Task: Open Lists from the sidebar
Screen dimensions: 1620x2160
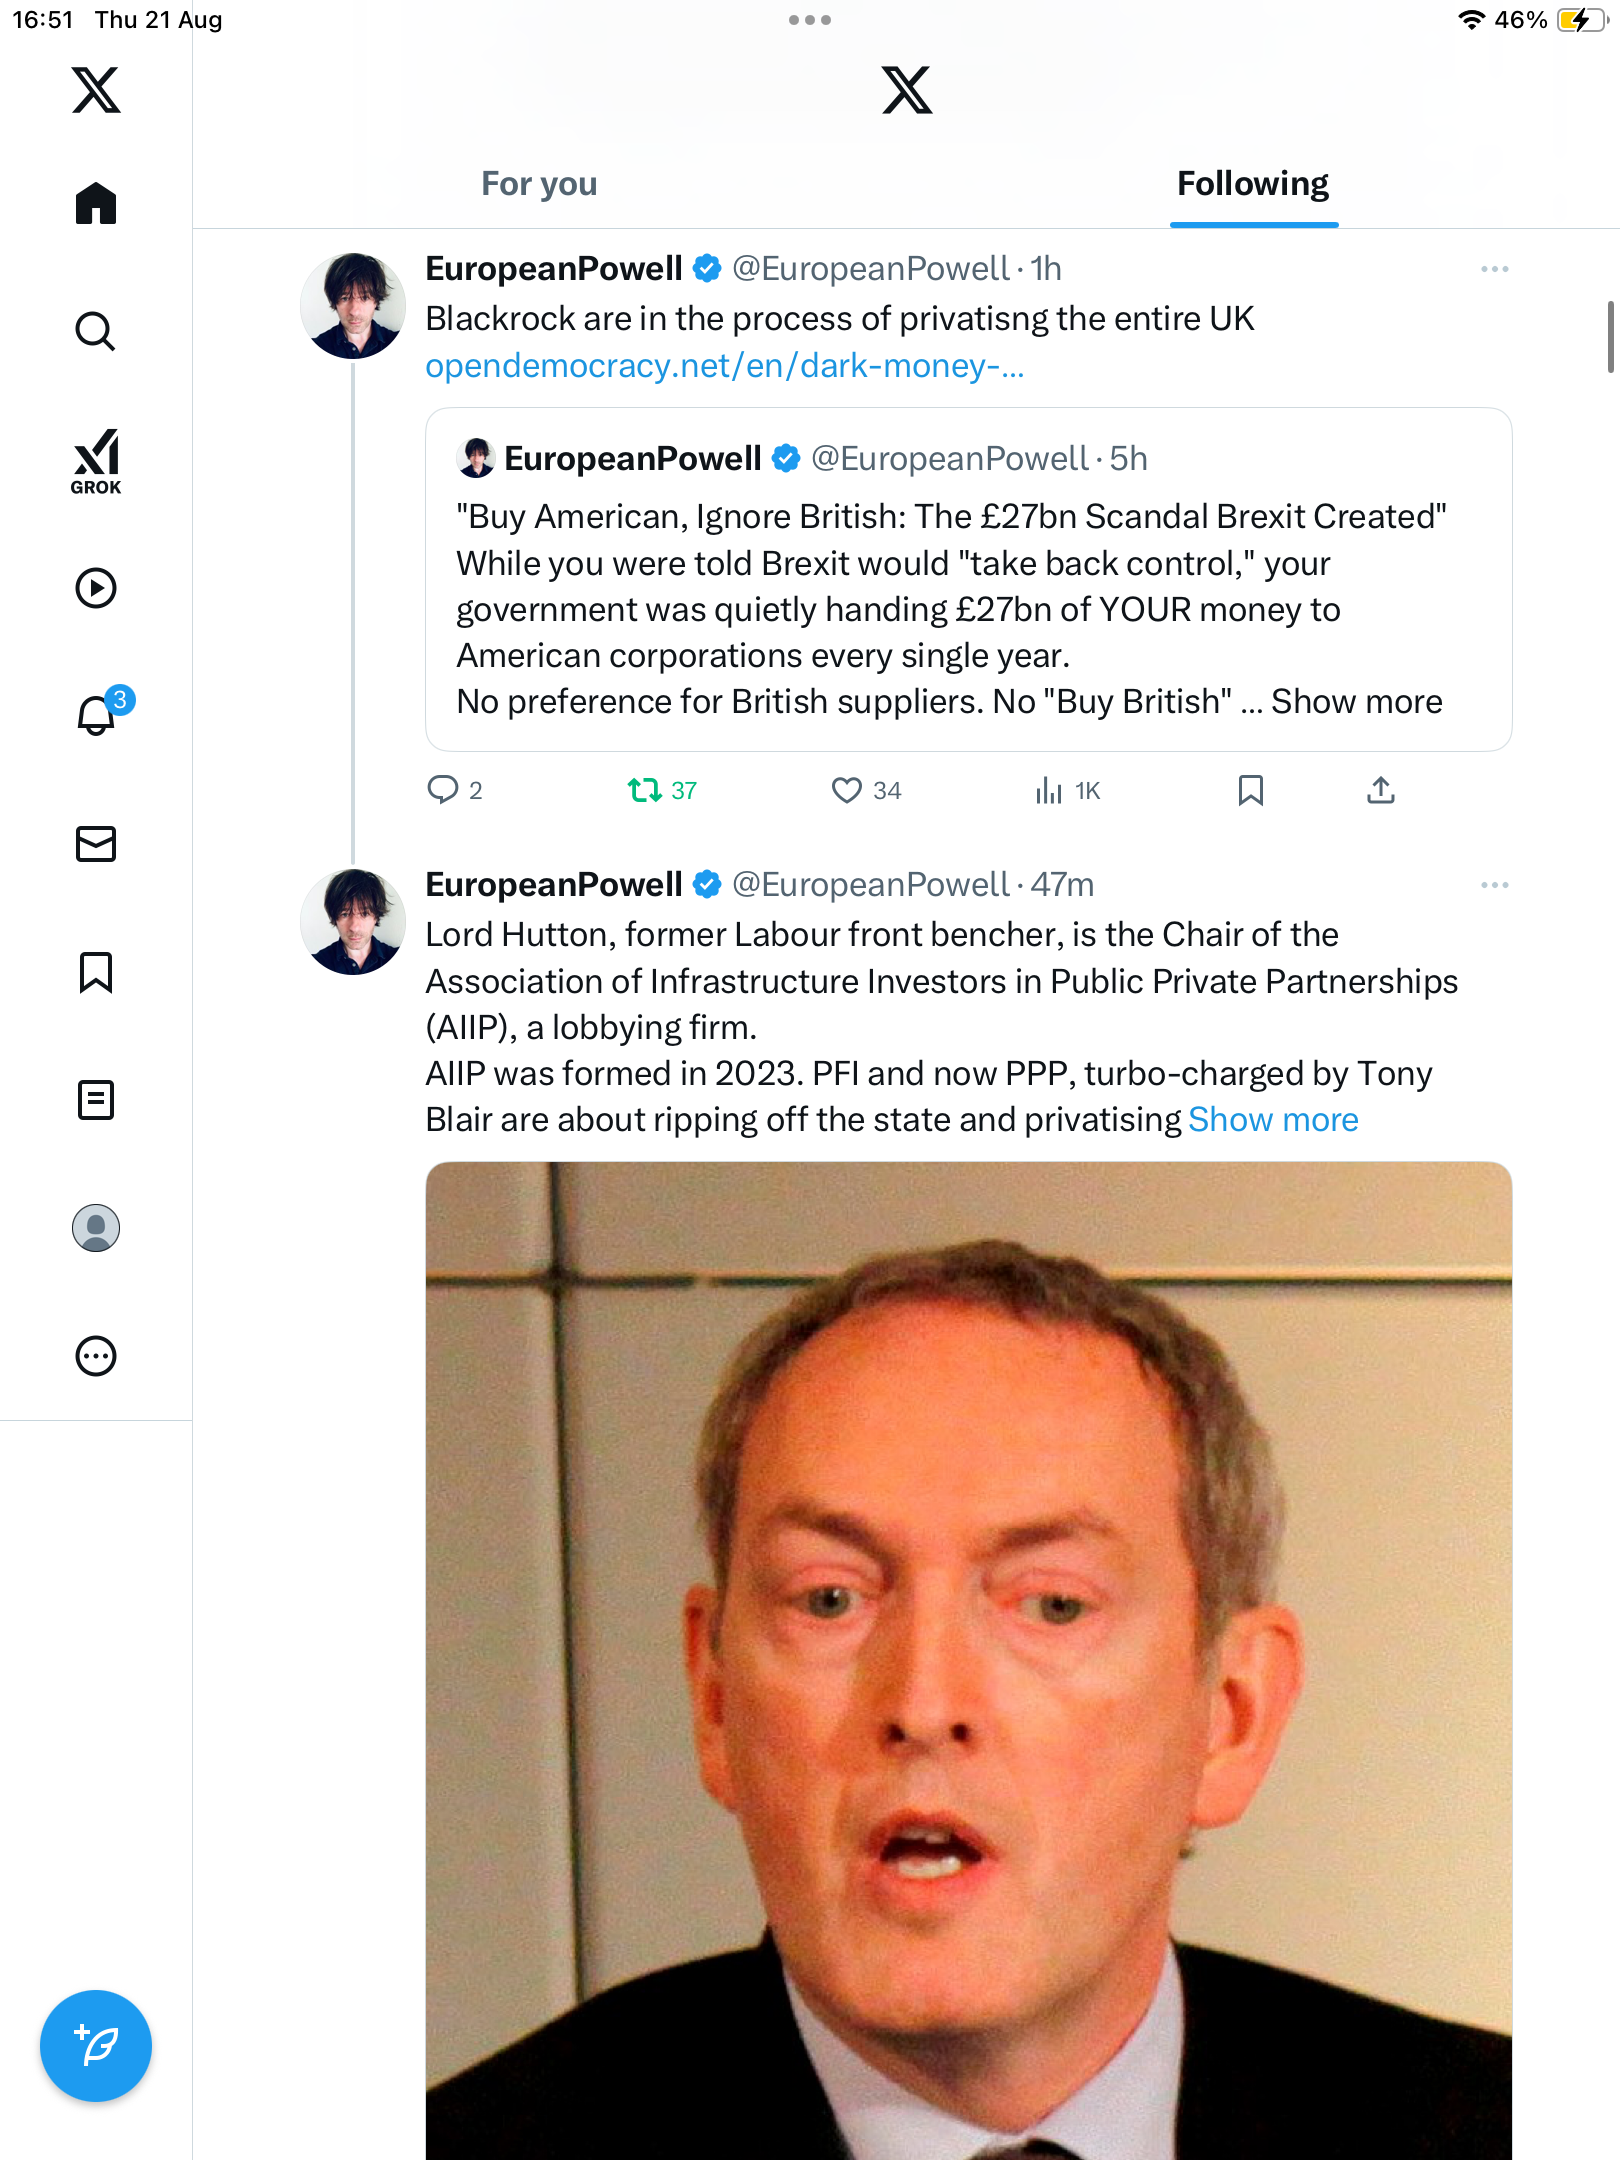Action: (96, 1100)
